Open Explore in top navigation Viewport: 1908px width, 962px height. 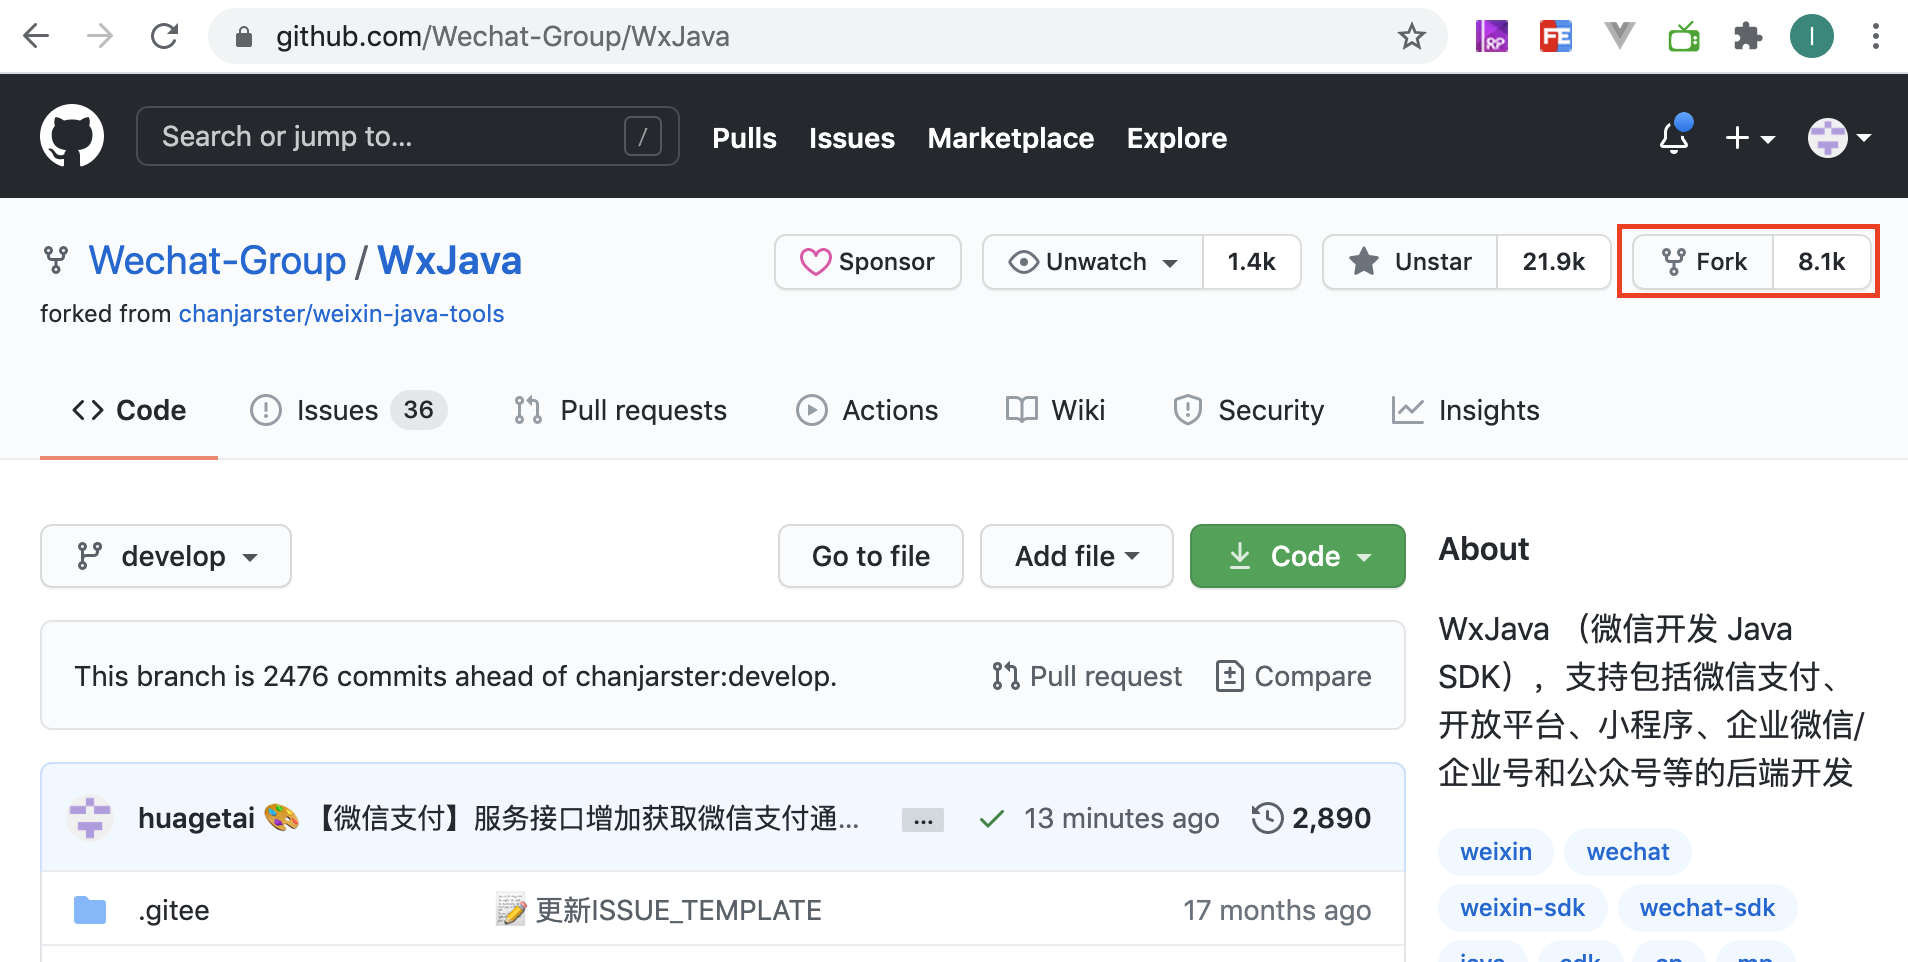[1177, 138]
